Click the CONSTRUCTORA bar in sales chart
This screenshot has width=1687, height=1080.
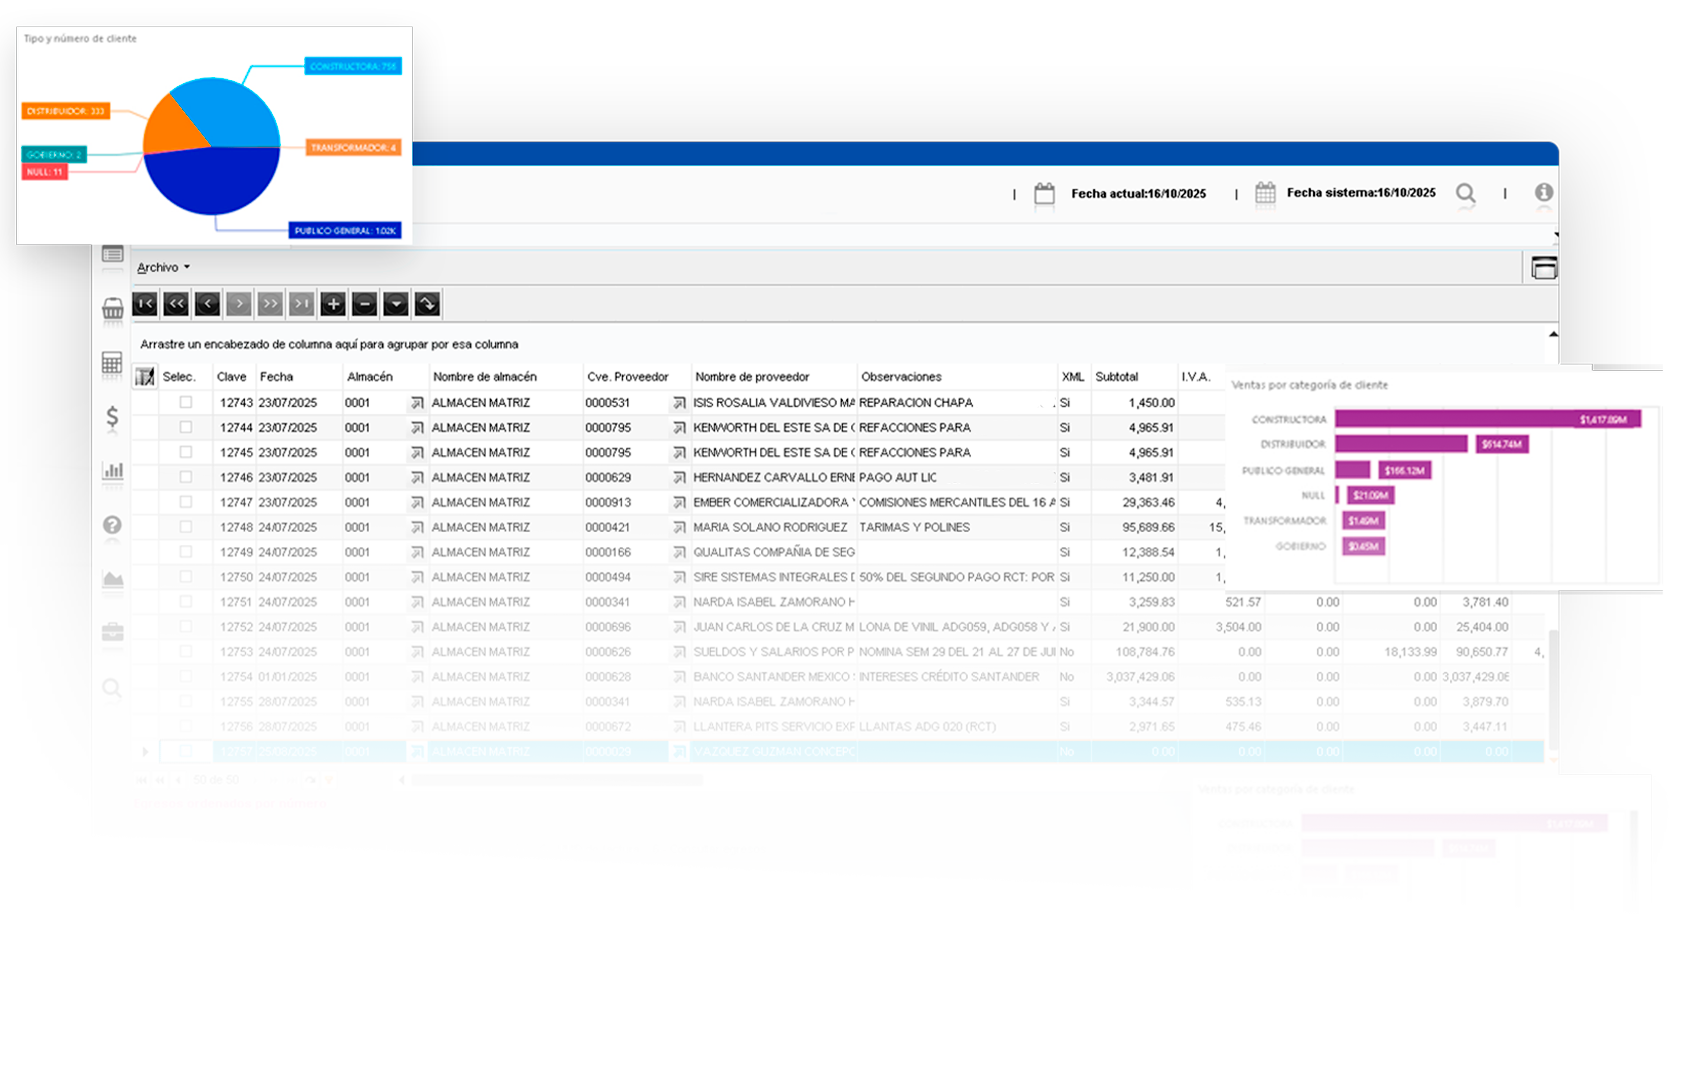click(1487, 419)
